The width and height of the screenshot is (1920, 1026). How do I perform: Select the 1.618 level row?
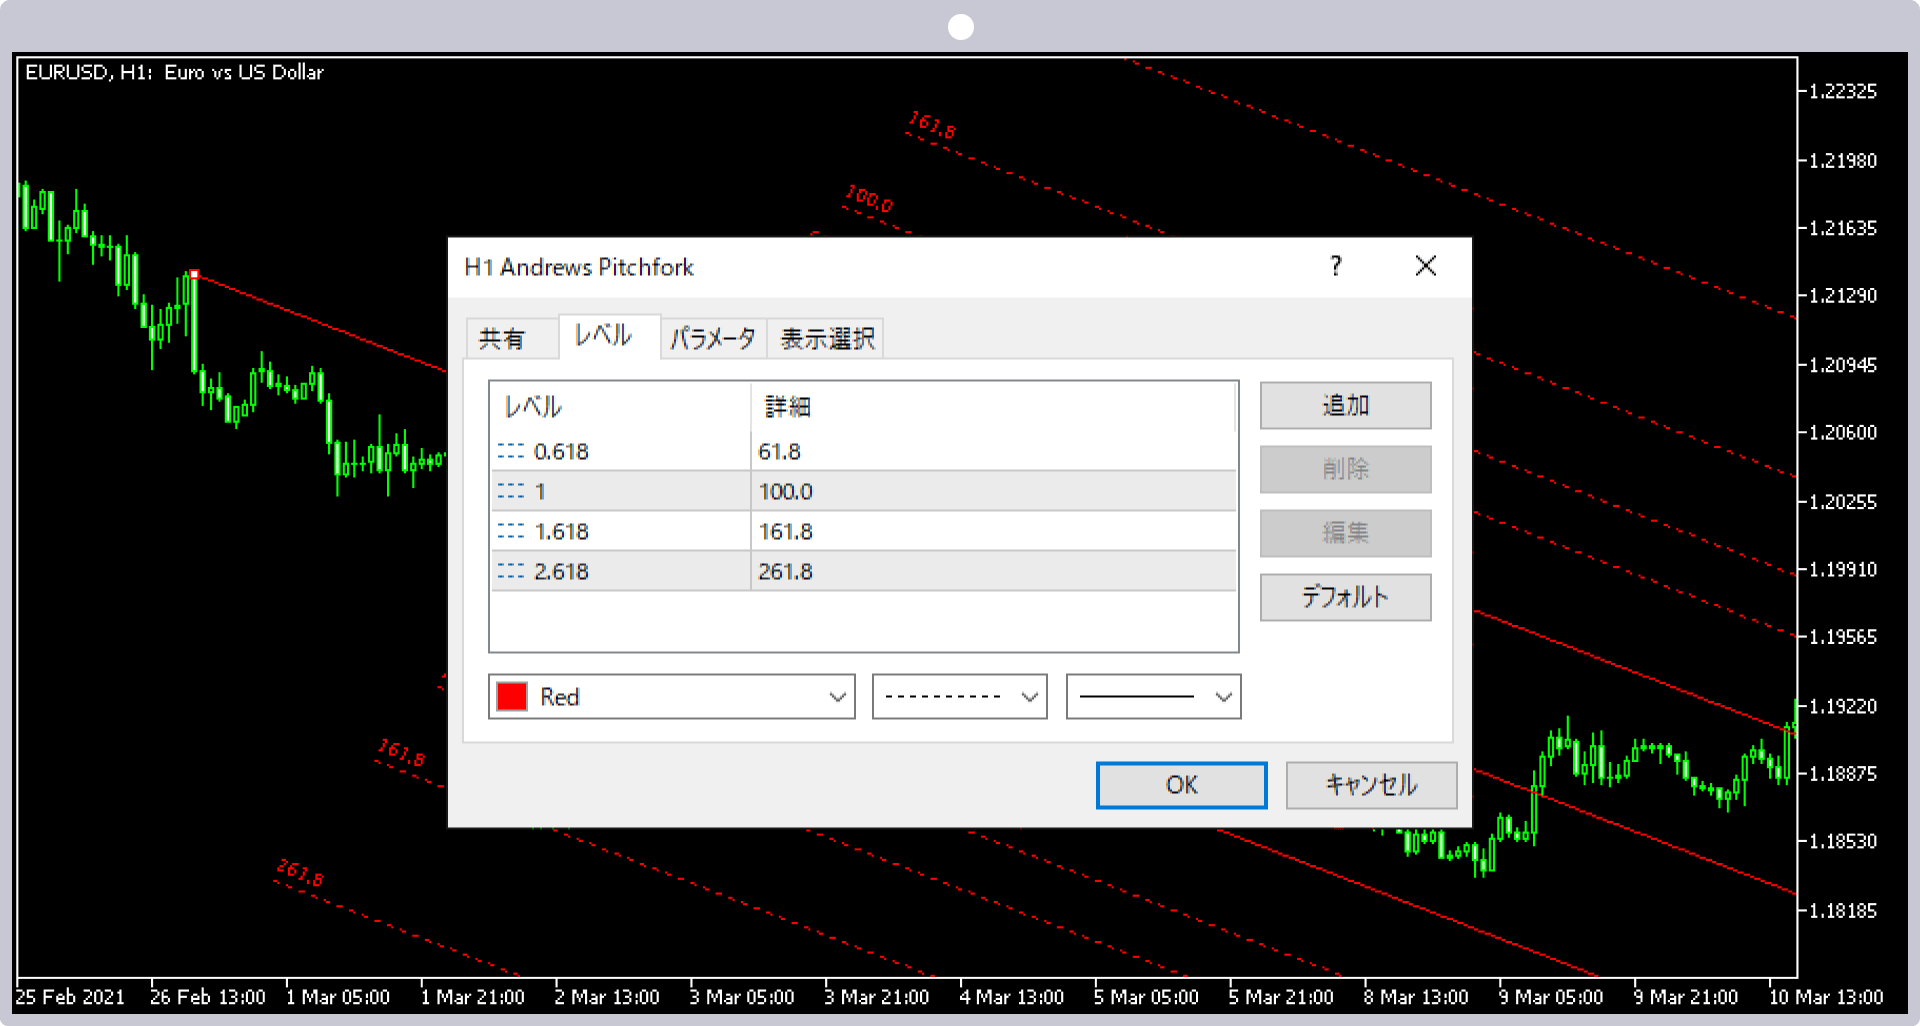click(x=864, y=531)
